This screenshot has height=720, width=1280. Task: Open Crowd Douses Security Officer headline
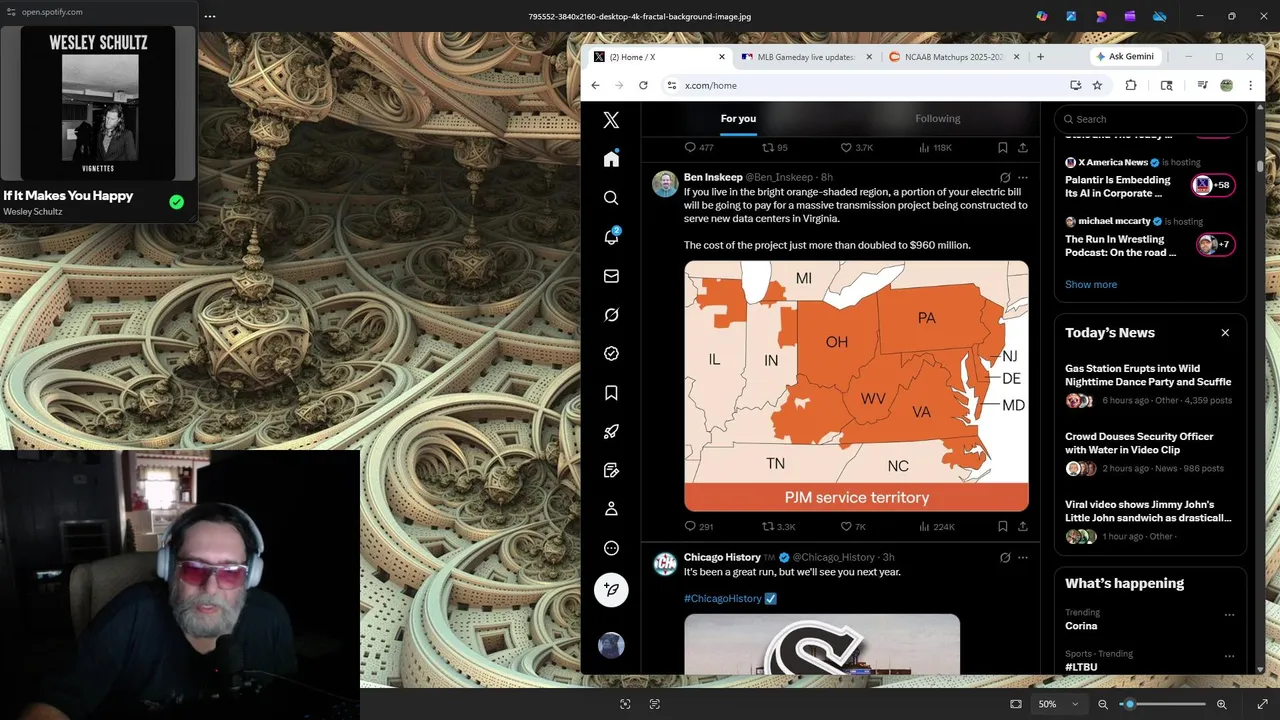point(1139,443)
